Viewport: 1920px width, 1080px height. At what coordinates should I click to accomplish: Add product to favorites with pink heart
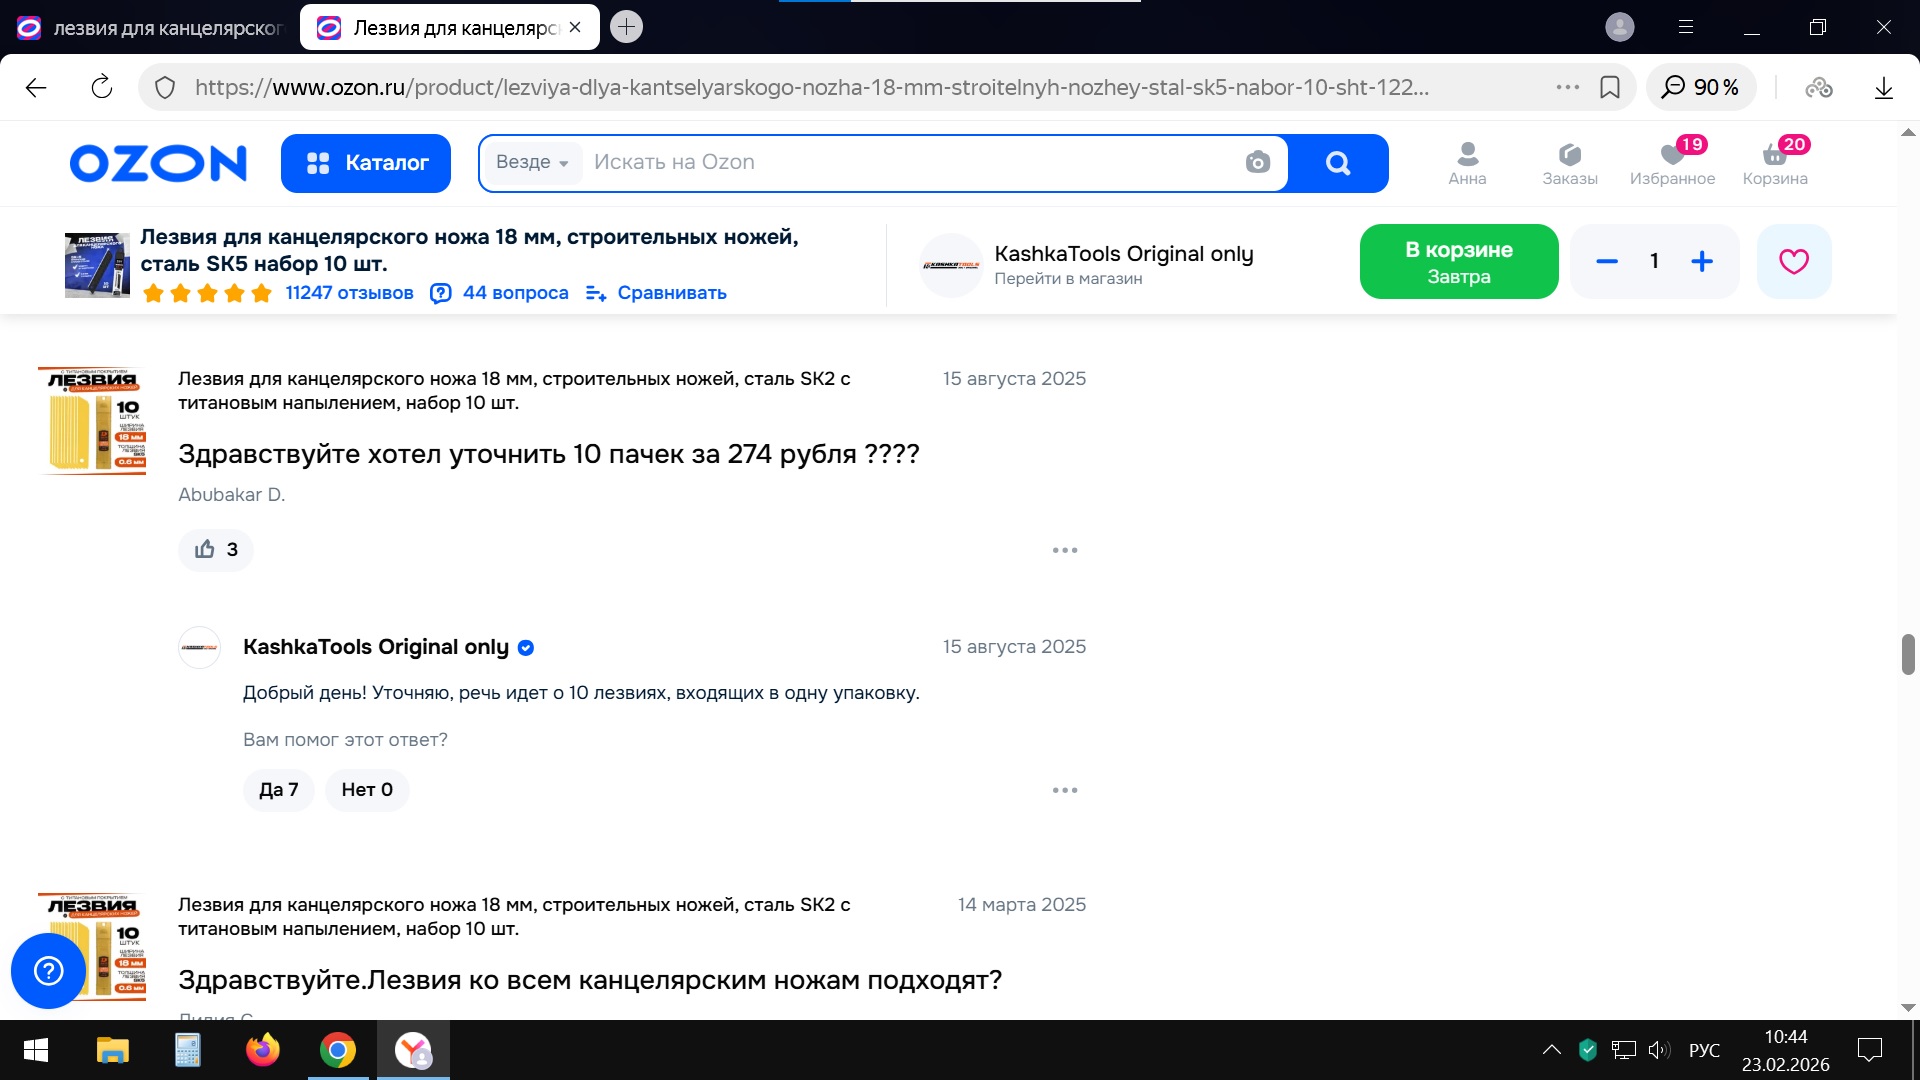1793,262
